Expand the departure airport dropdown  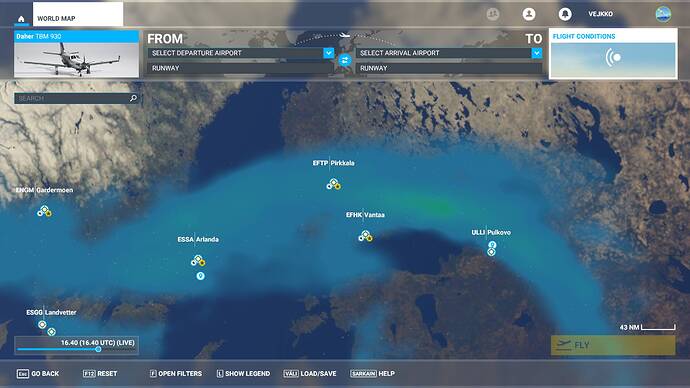(x=329, y=53)
